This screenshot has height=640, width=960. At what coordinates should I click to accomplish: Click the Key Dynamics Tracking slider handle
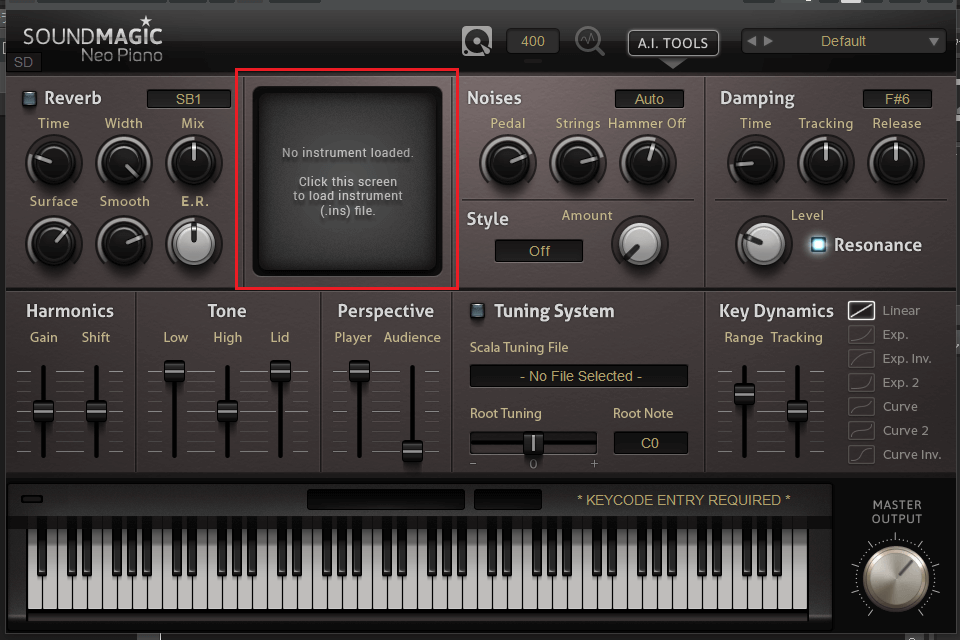point(797,411)
